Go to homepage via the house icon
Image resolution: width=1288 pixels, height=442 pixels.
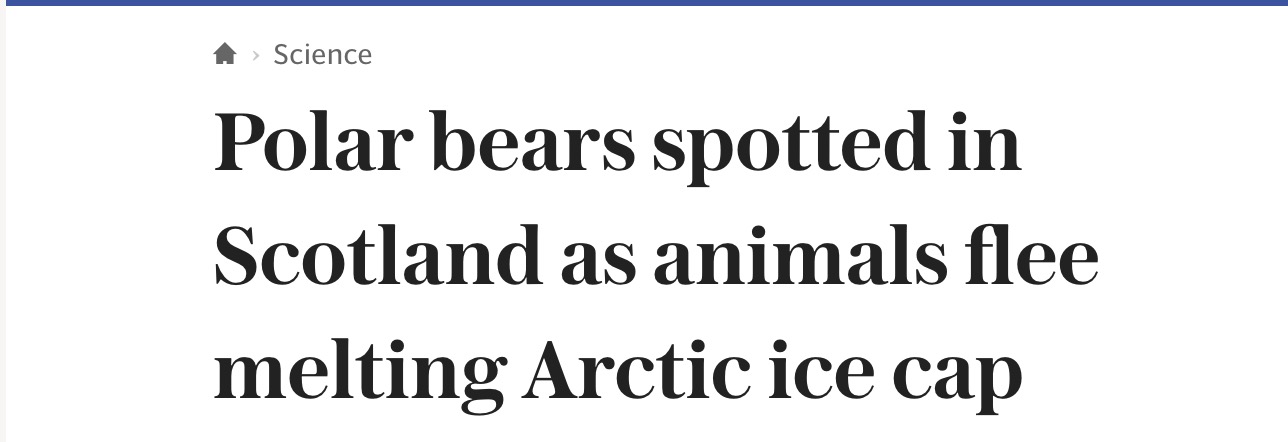(225, 54)
